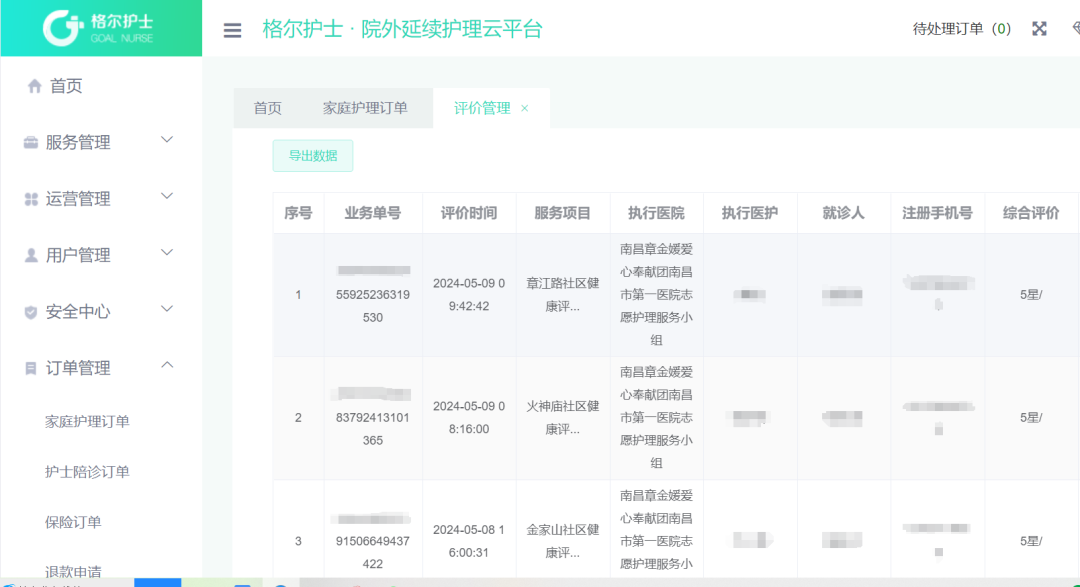Screen dimensions: 1080x587
Task: Close the 评价管理 tab
Action: point(525,108)
